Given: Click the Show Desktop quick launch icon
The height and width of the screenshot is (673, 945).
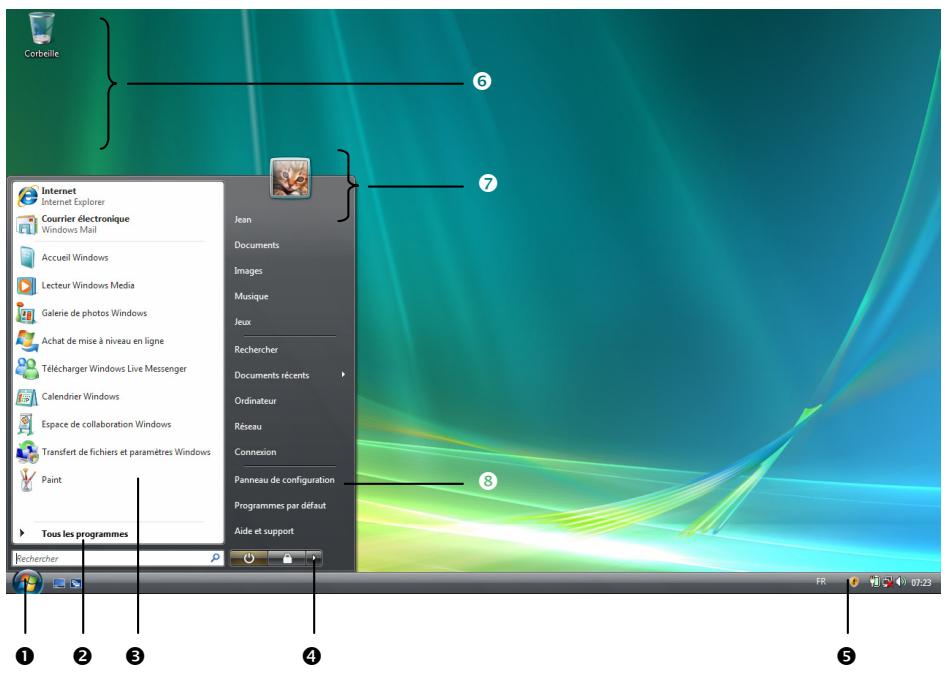Looking at the screenshot, I should coord(58,582).
